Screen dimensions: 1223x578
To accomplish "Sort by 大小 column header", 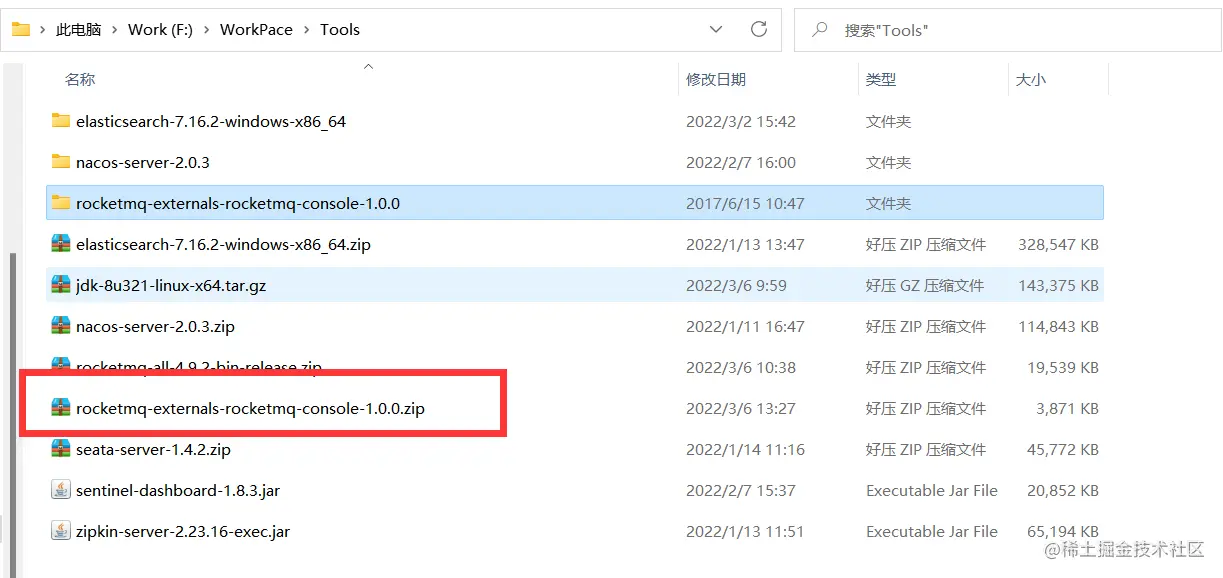I will 1031,79.
